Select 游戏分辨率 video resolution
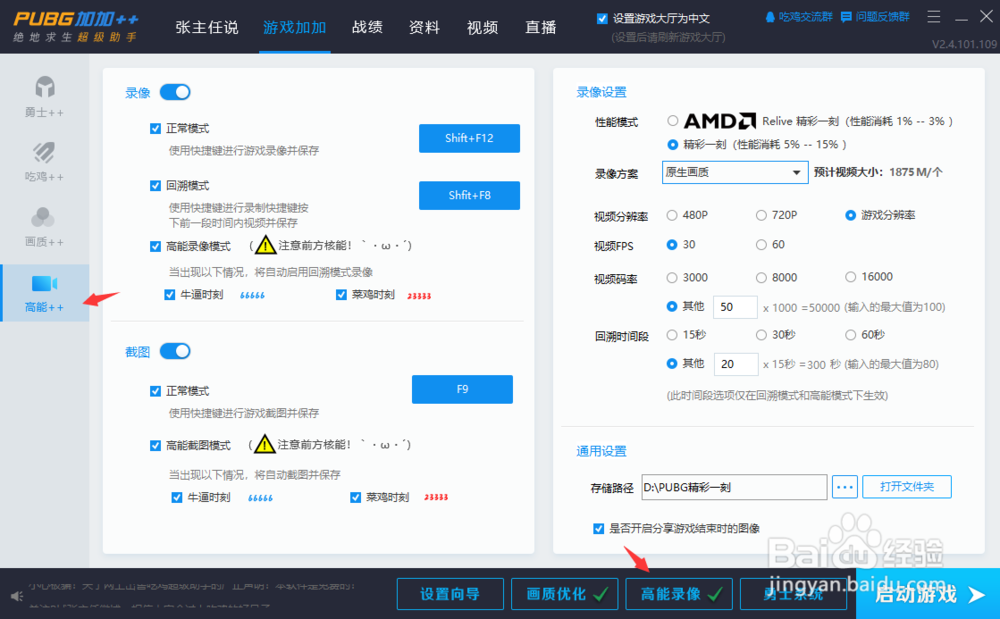The image size is (1000, 619). [850, 215]
